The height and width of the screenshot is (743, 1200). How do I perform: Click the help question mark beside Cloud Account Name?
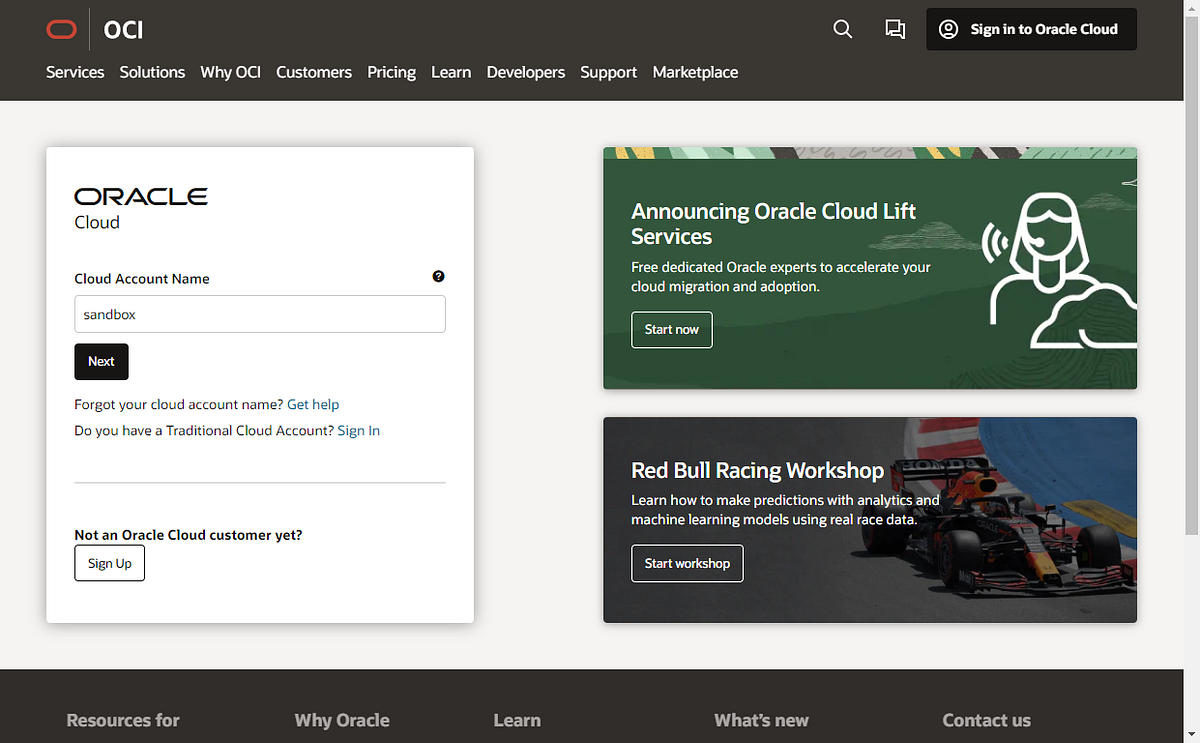pos(438,276)
